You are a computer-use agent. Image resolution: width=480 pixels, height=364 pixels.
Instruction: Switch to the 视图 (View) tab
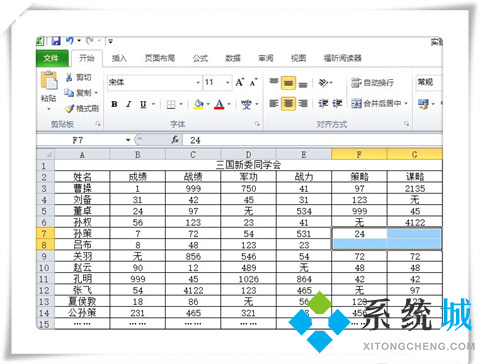tap(298, 58)
